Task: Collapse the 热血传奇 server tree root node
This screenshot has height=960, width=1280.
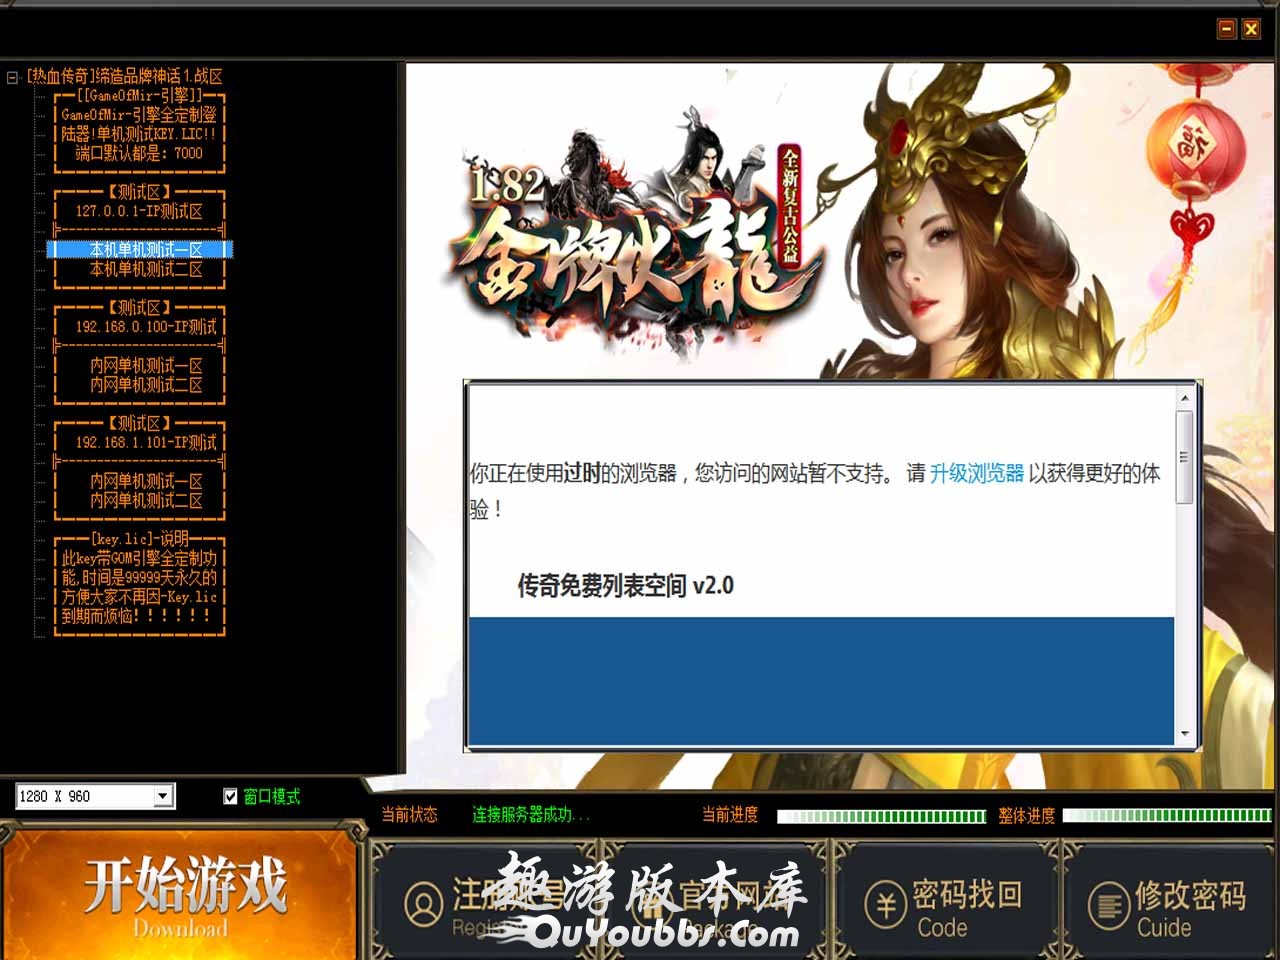Action: [x=12, y=77]
